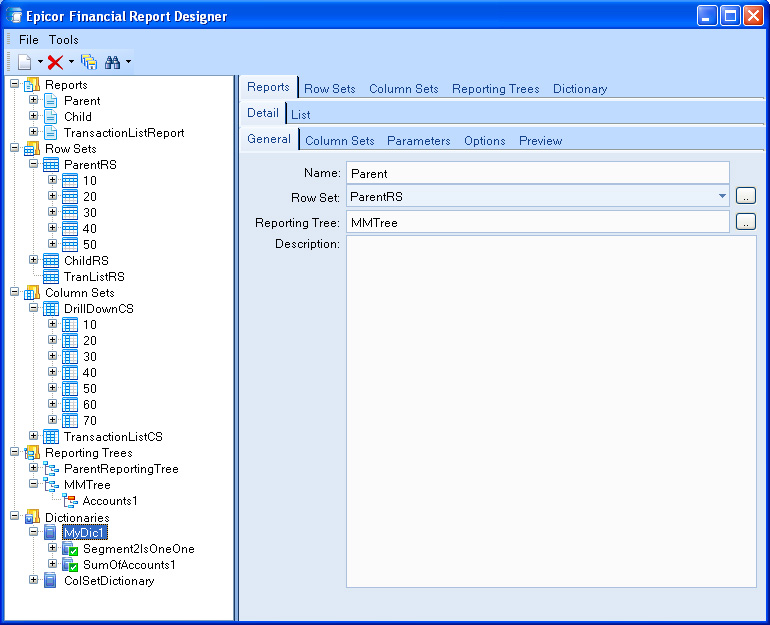
Task: Click the Accounts1 node icon
Action: (x=70, y=501)
